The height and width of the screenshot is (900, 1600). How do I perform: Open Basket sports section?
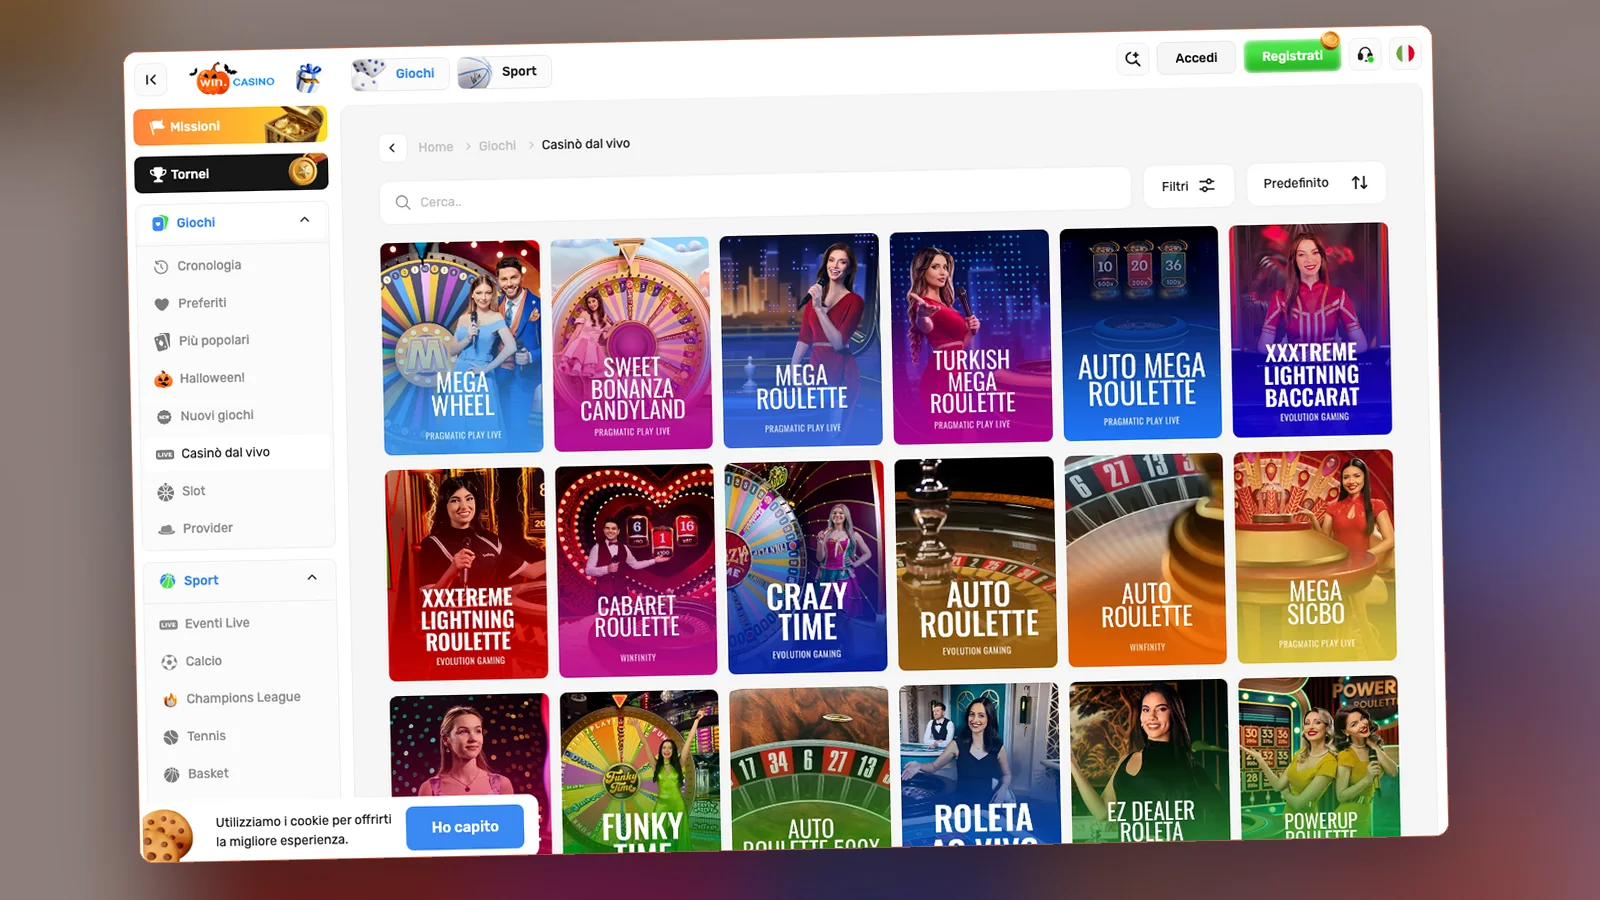click(196, 774)
